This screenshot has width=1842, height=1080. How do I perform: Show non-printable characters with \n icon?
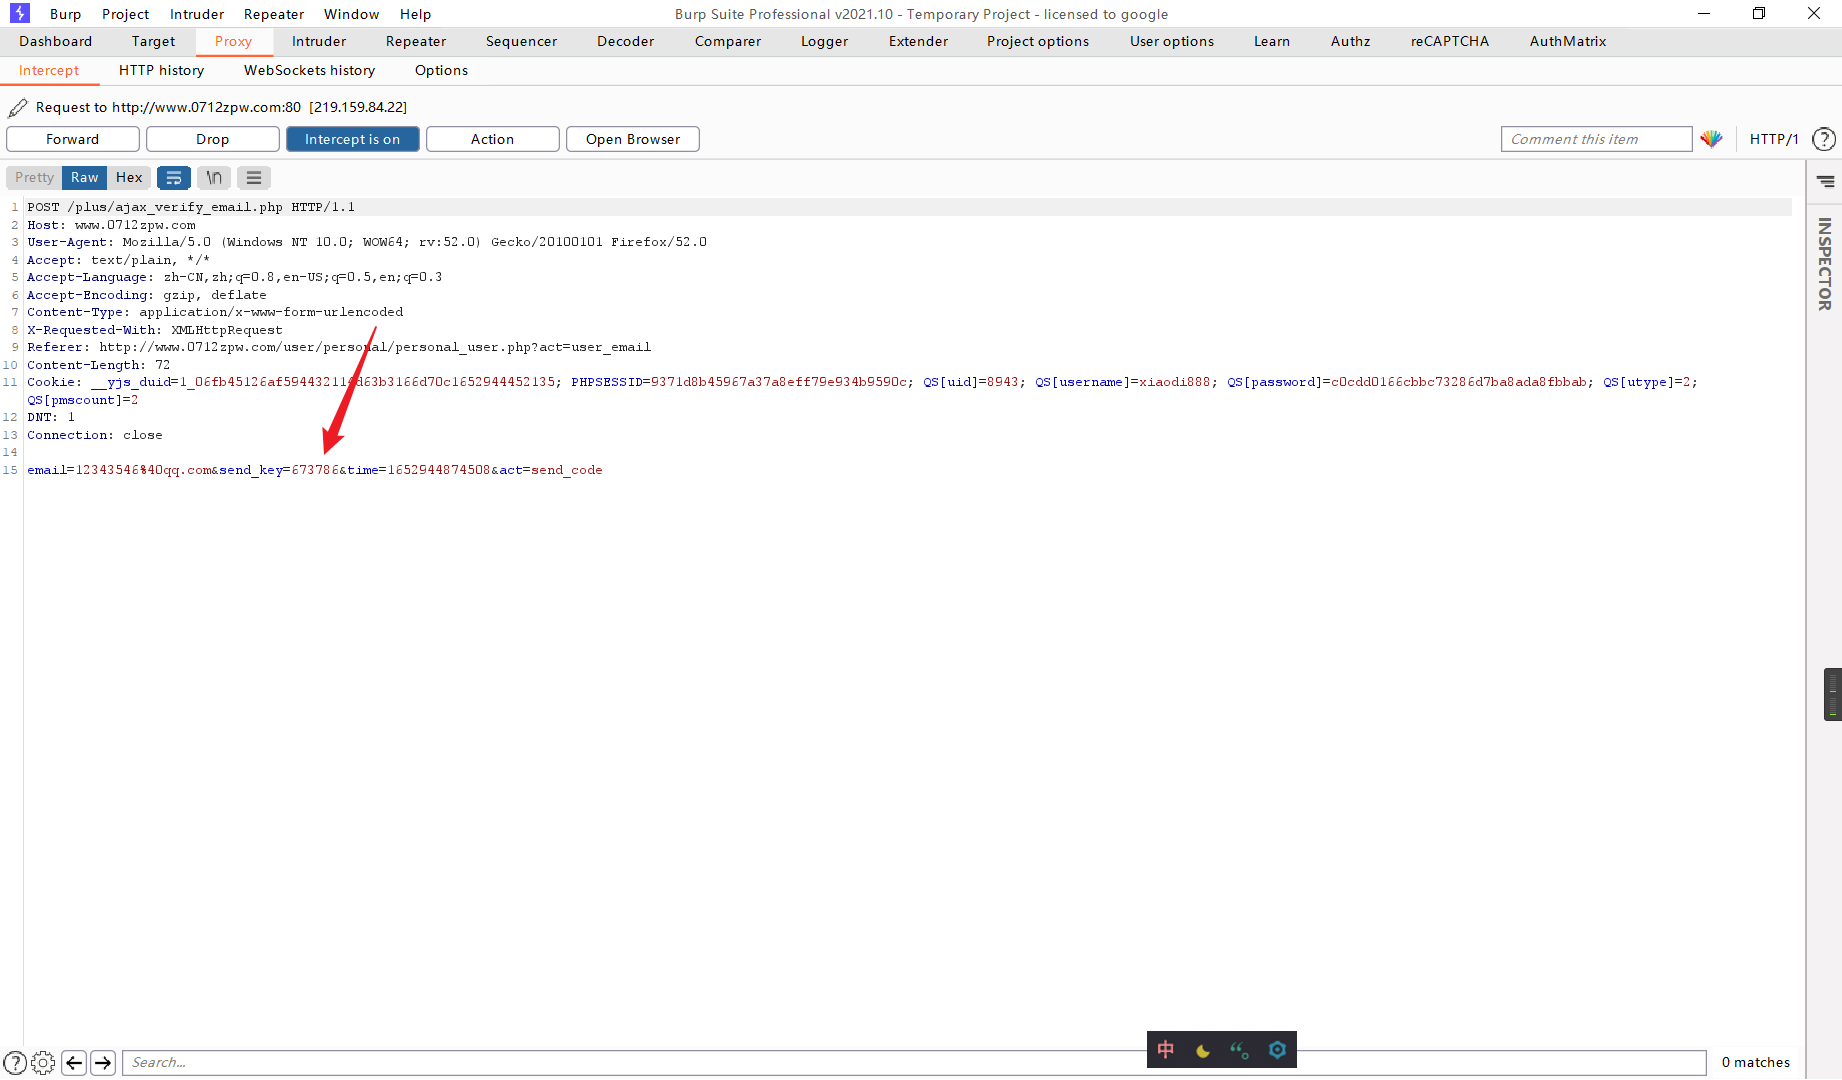coord(213,177)
